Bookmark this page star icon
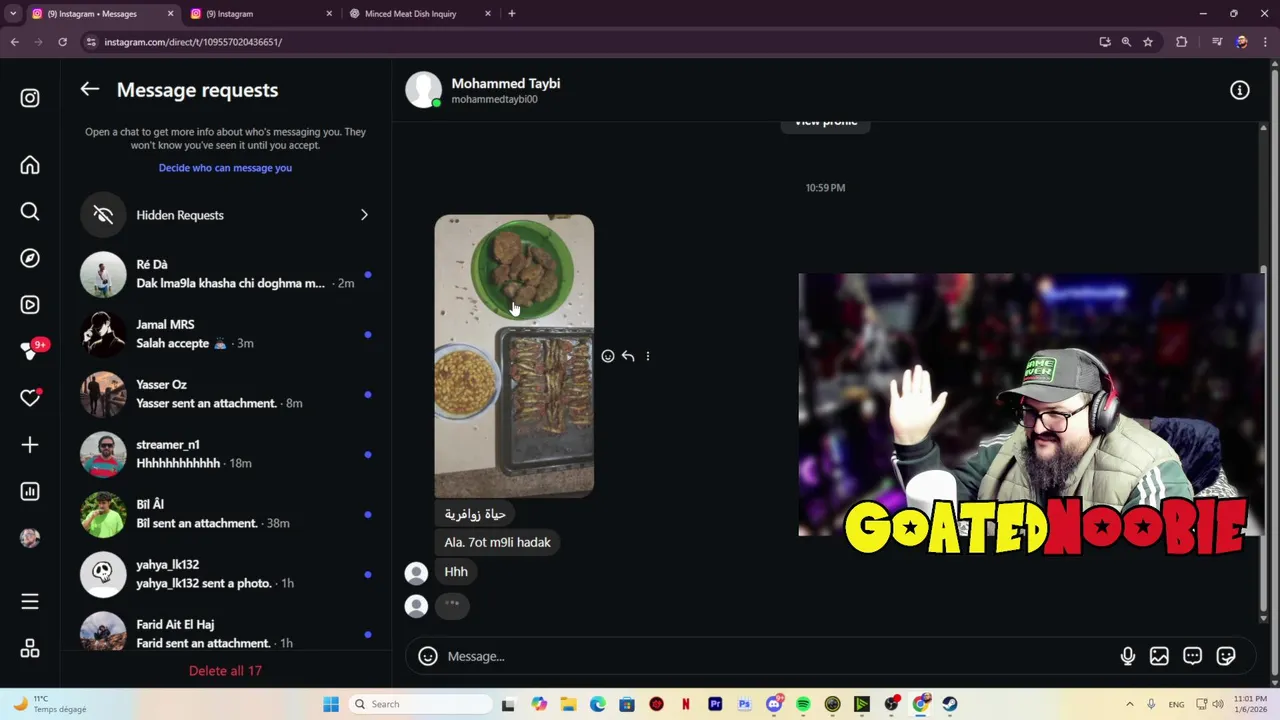The width and height of the screenshot is (1280, 720). click(x=1148, y=42)
